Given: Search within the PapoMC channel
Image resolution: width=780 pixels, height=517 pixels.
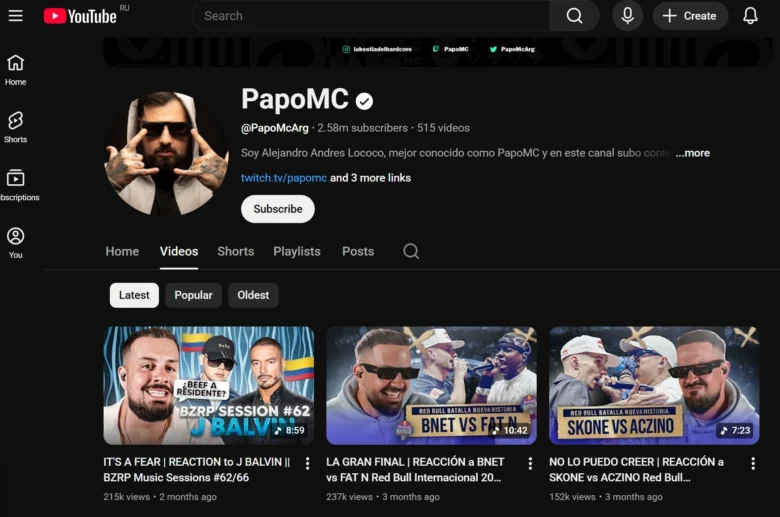Looking at the screenshot, I should [x=411, y=251].
